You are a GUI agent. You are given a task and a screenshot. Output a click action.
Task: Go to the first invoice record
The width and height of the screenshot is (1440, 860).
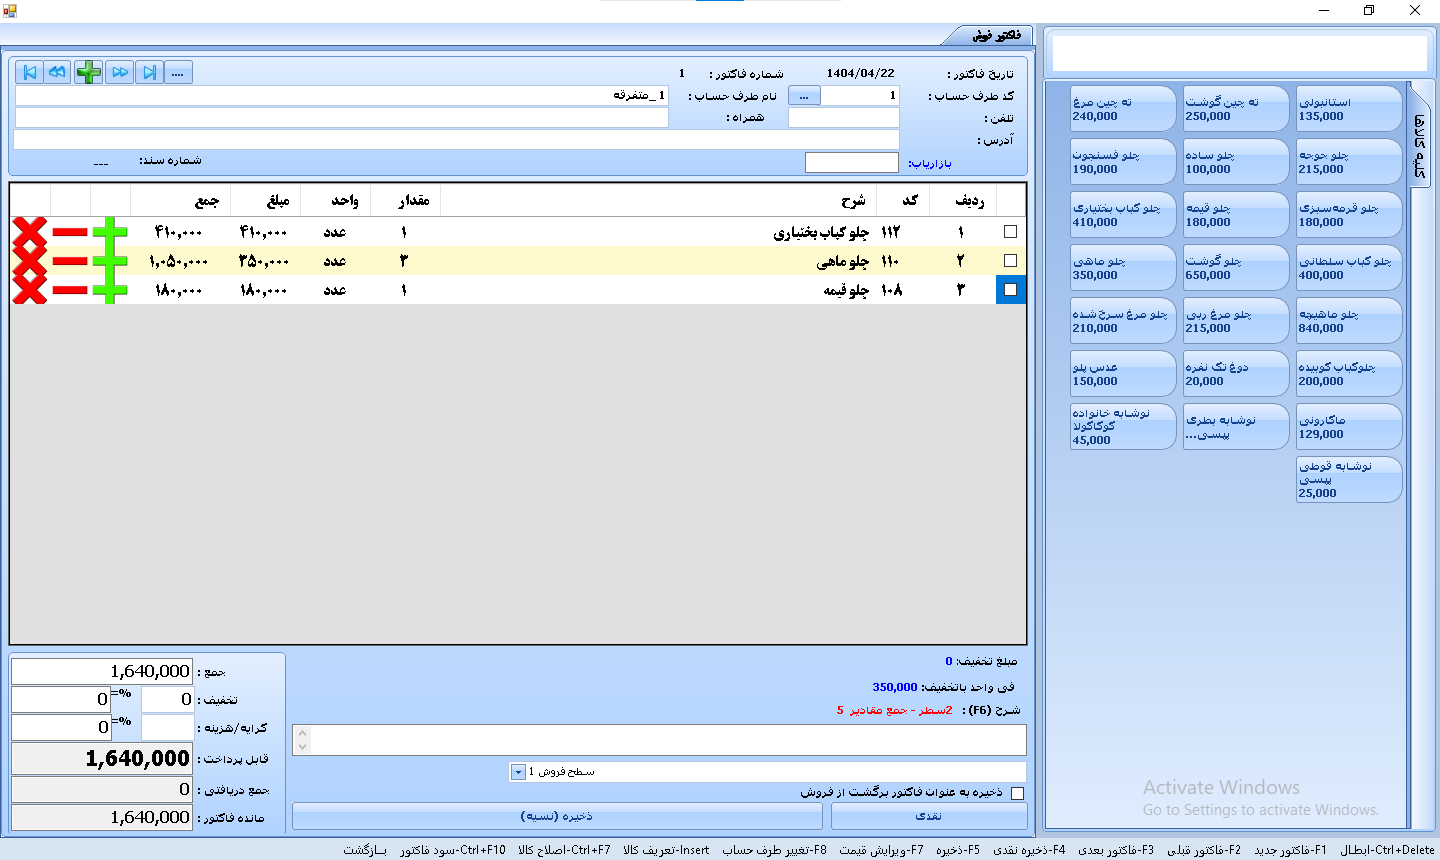(29, 72)
